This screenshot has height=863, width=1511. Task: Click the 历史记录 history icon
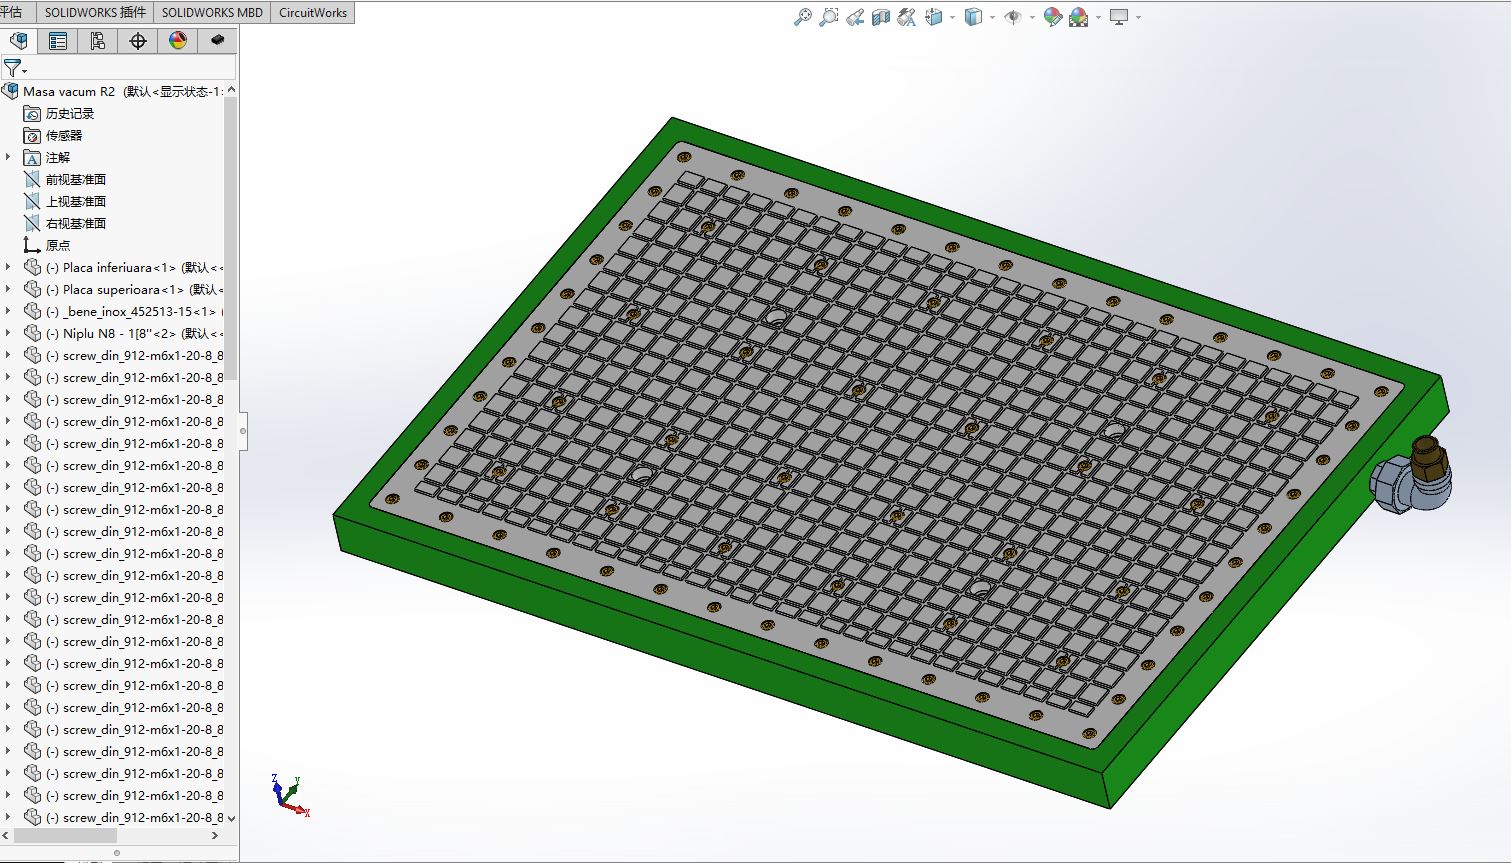(x=32, y=113)
